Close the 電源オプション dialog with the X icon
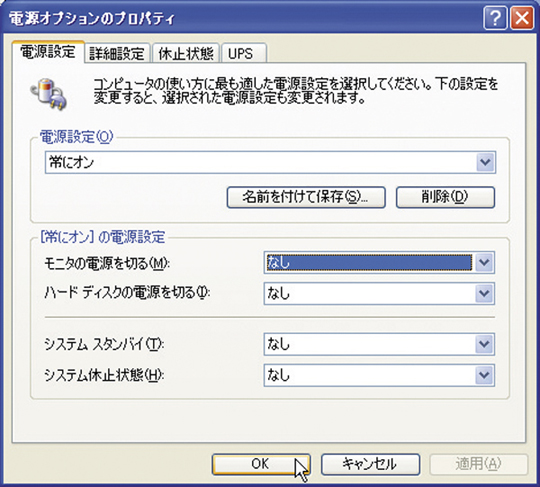Viewport: 540px width, 487px height. (522, 18)
